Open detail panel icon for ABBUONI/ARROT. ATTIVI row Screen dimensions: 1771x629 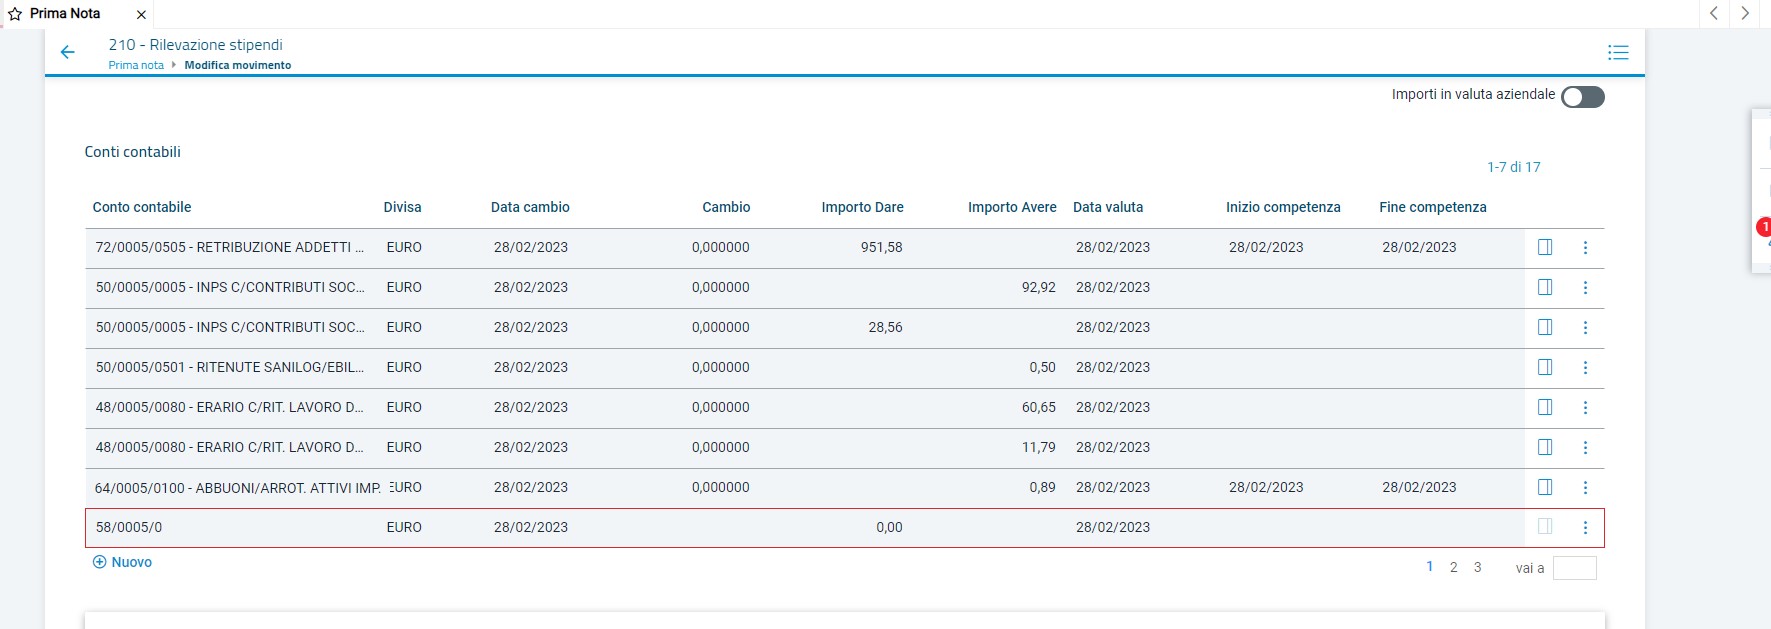click(1544, 487)
